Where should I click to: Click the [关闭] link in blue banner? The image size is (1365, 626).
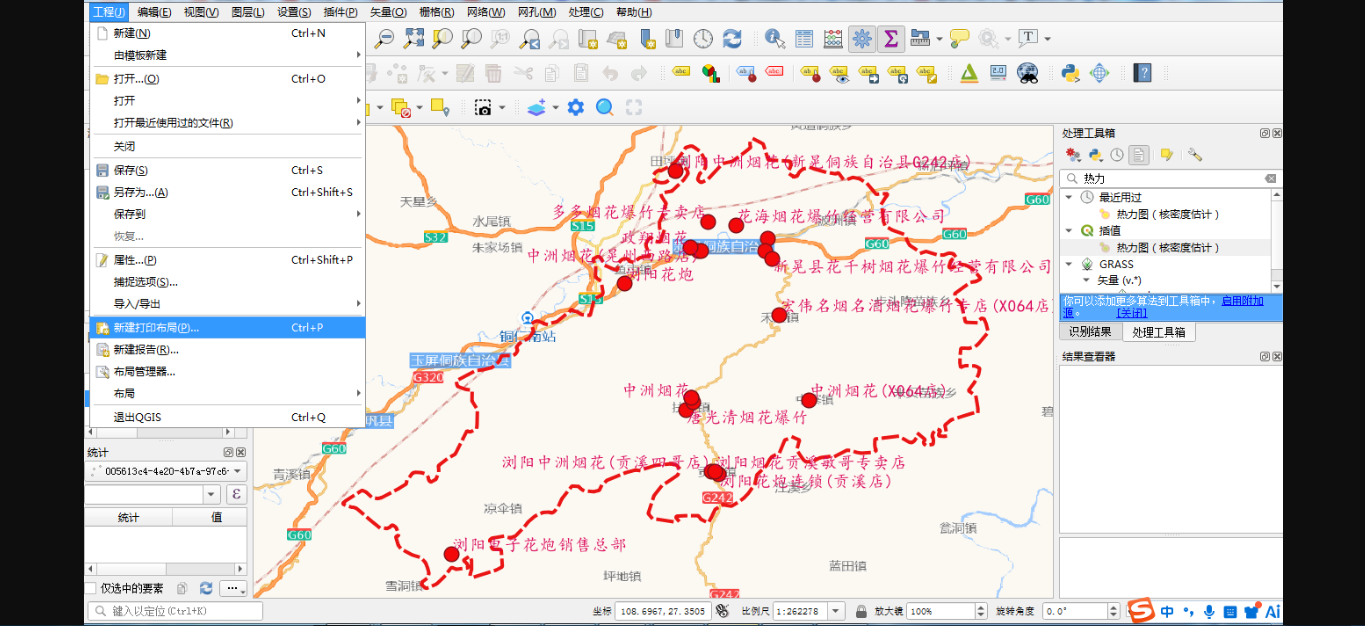pyautogui.click(x=1132, y=313)
